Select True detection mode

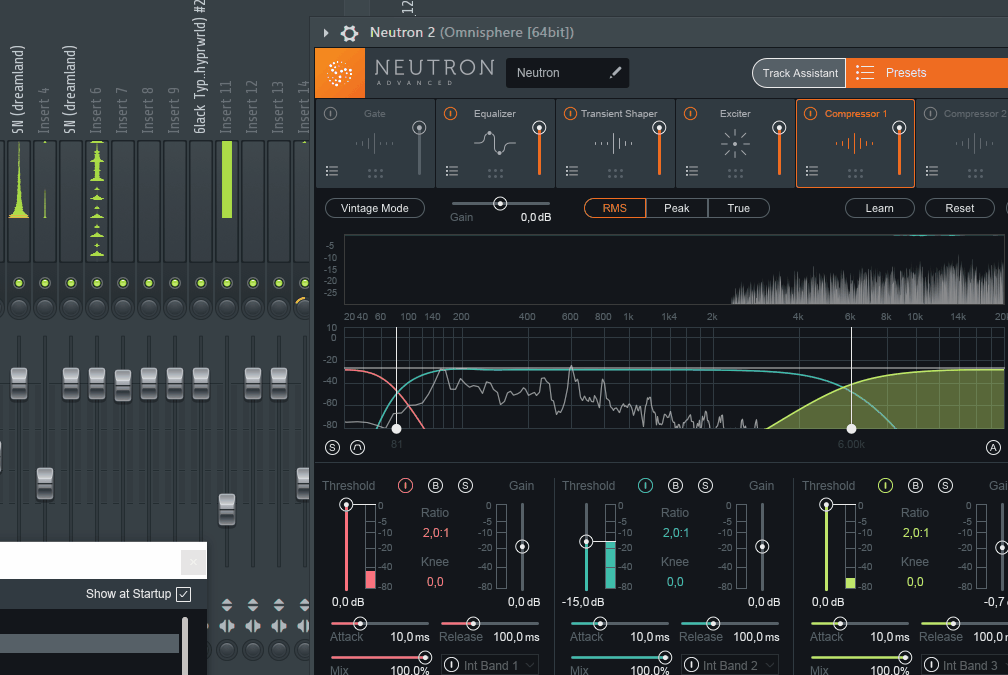pyautogui.click(x=739, y=208)
